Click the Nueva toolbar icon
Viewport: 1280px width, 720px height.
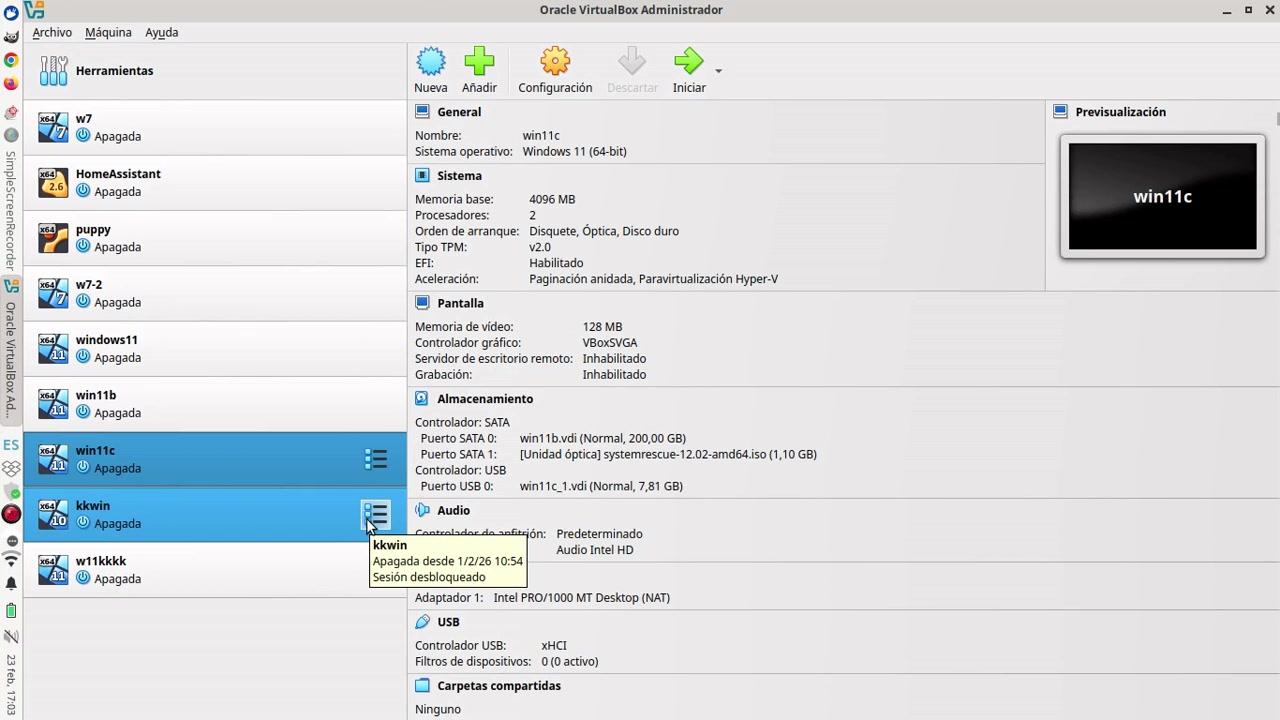tap(431, 62)
